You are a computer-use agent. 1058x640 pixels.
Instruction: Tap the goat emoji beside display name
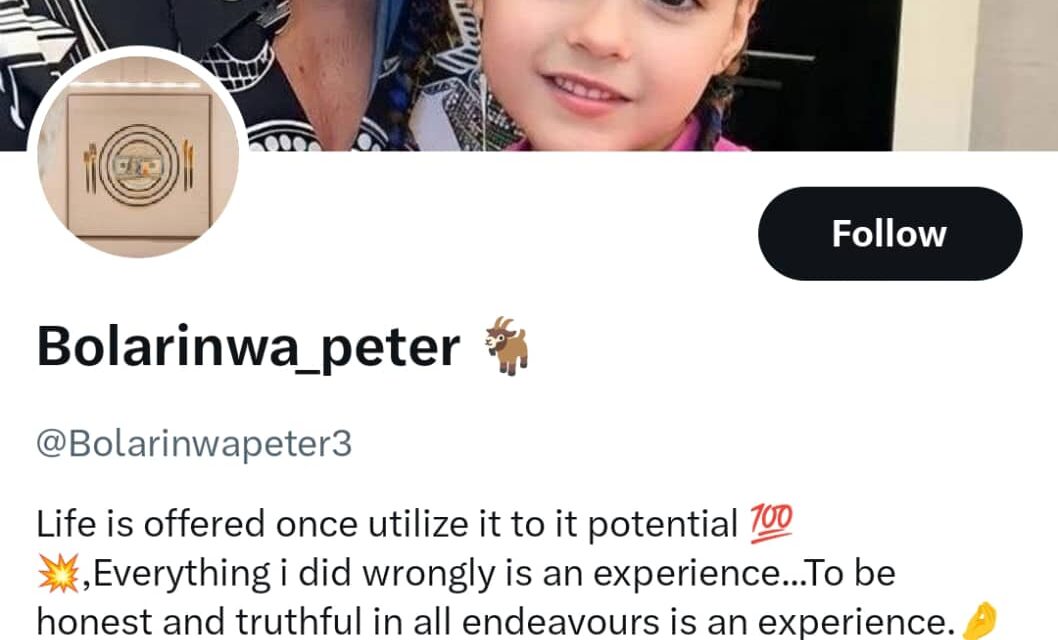(507, 345)
